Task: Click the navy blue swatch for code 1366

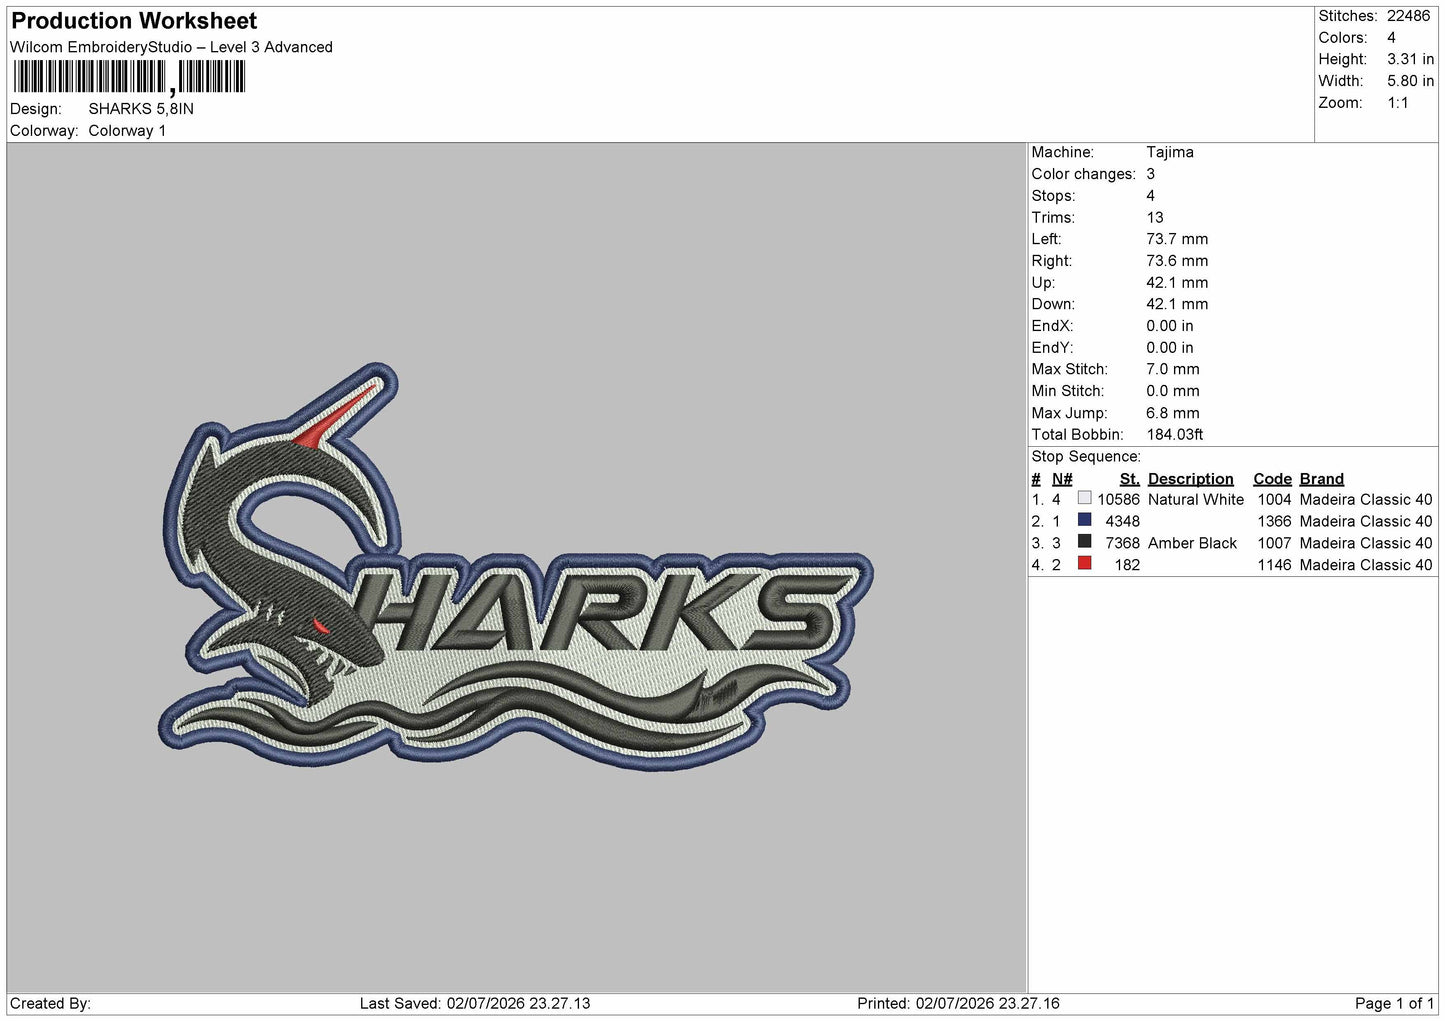Action: 1084,520
